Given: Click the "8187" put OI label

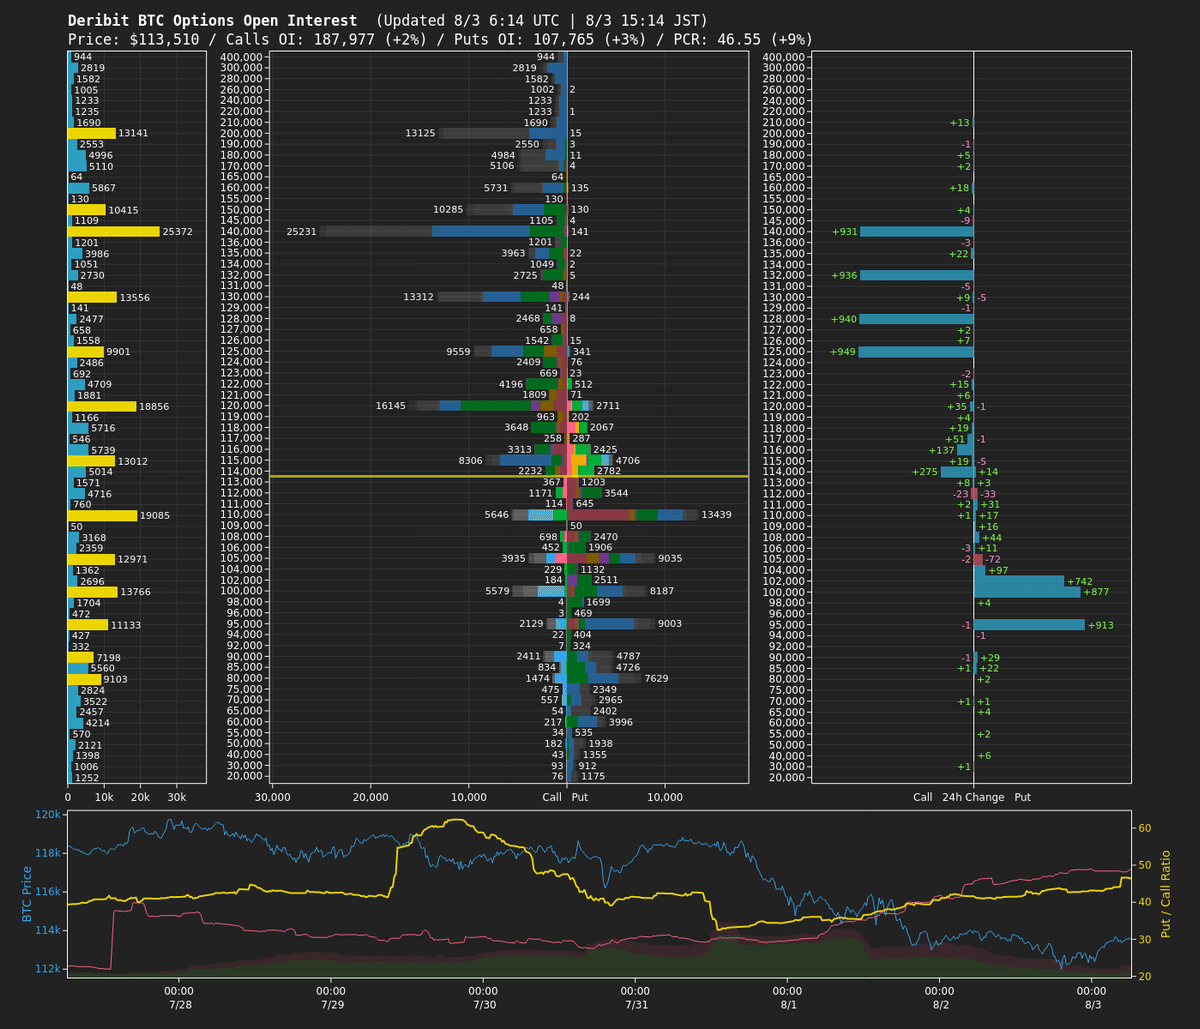Looking at the screenshot, I should [662, 592].
